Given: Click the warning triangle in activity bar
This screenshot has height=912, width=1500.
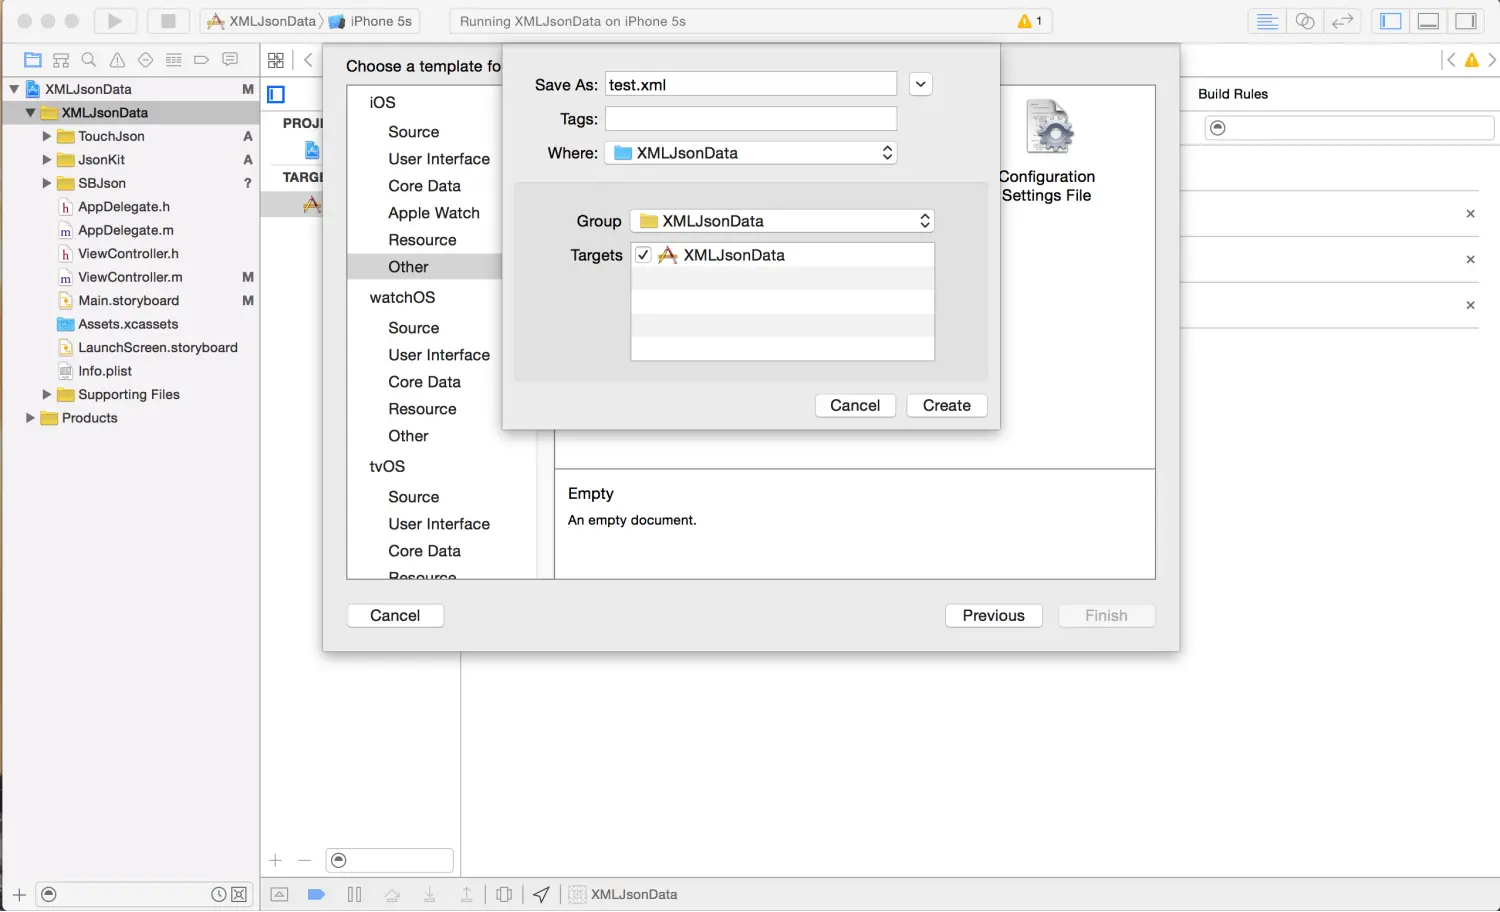Looking at the screenshot, I should pyautogui.click(x=1025, y=21).
